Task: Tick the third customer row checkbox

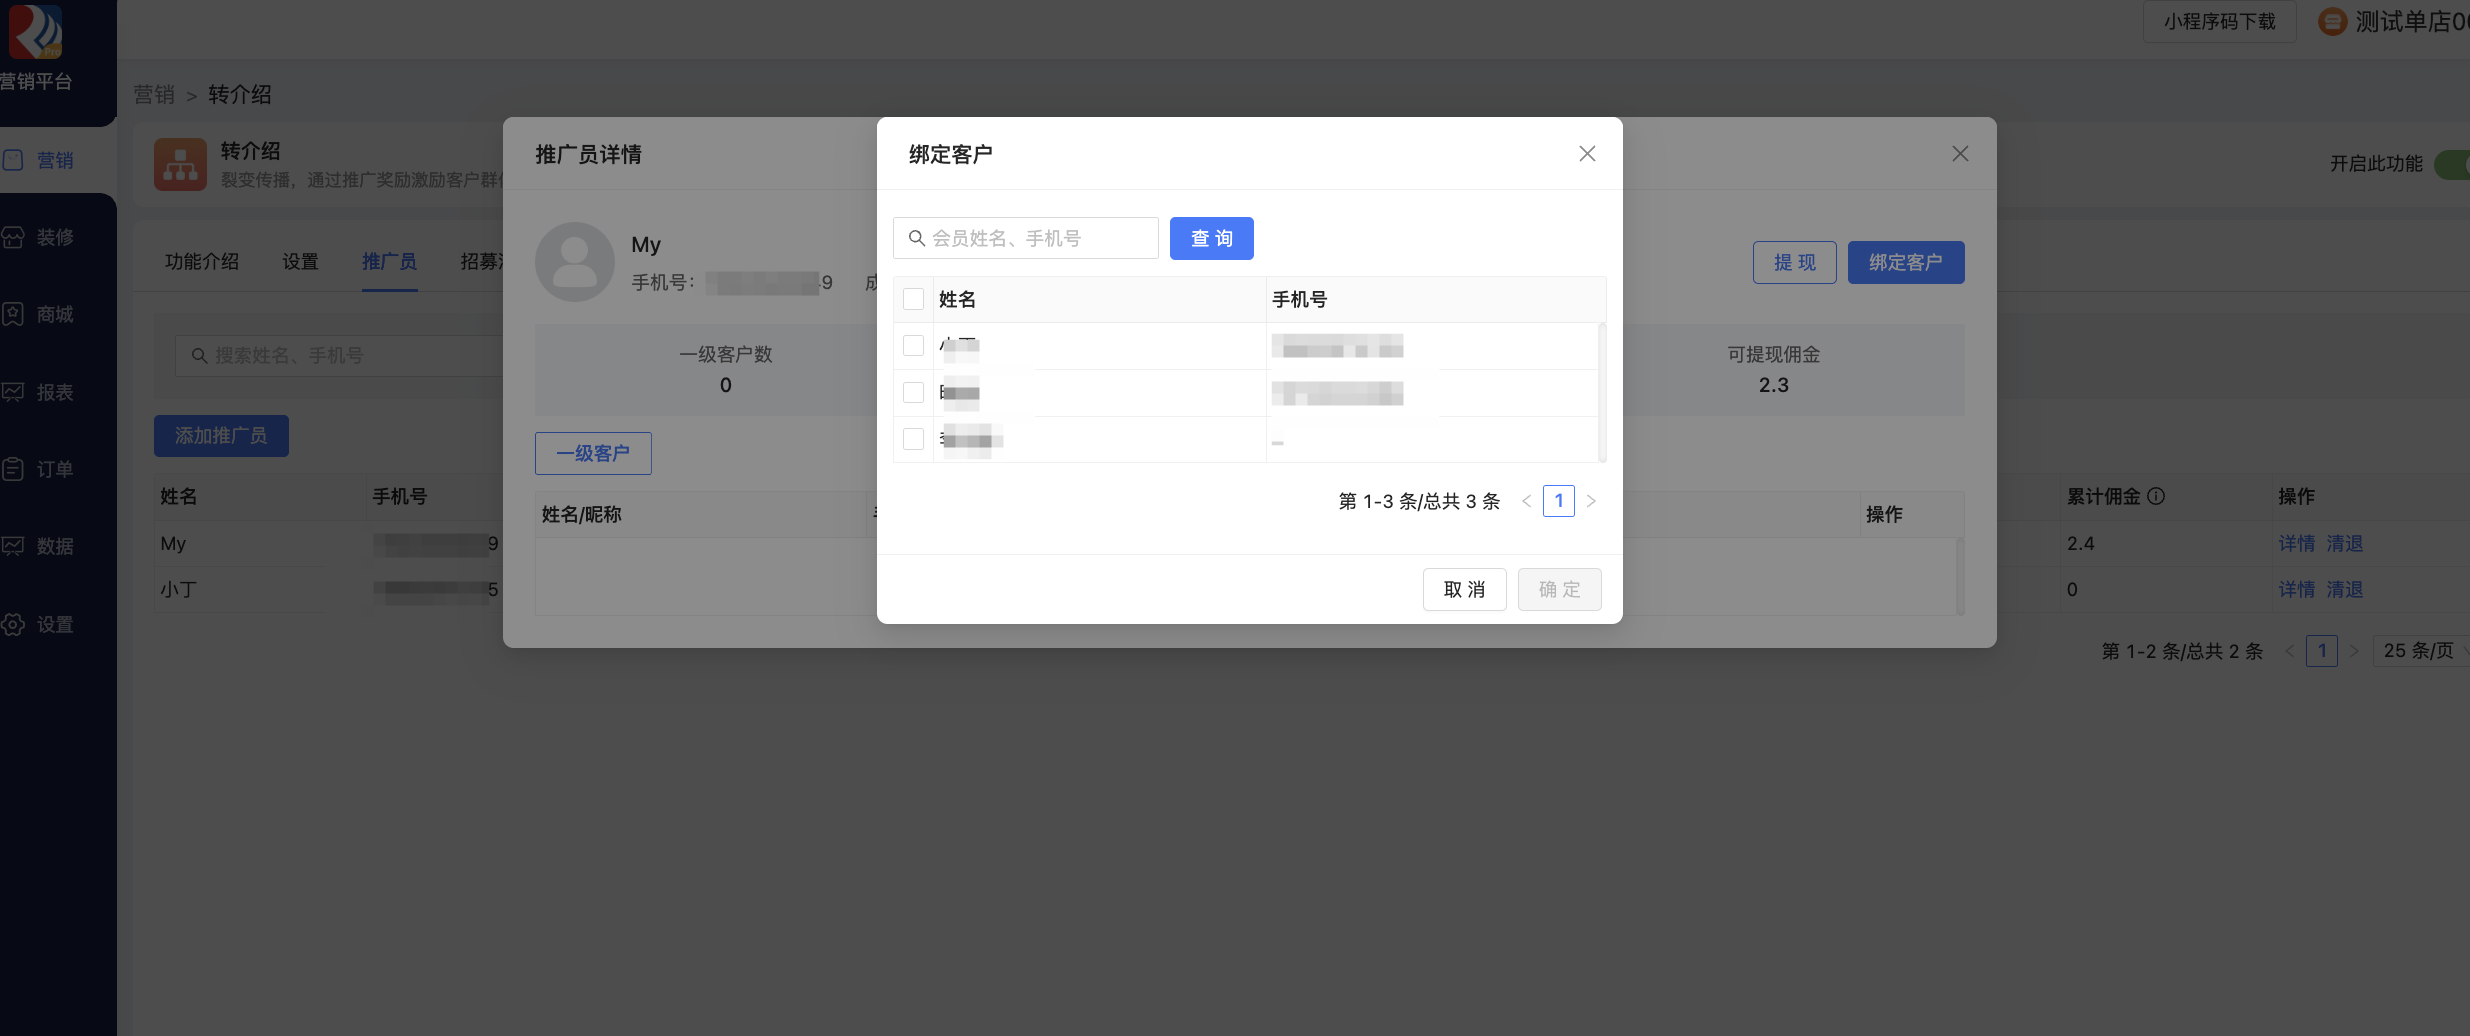Action: point(913,439)
